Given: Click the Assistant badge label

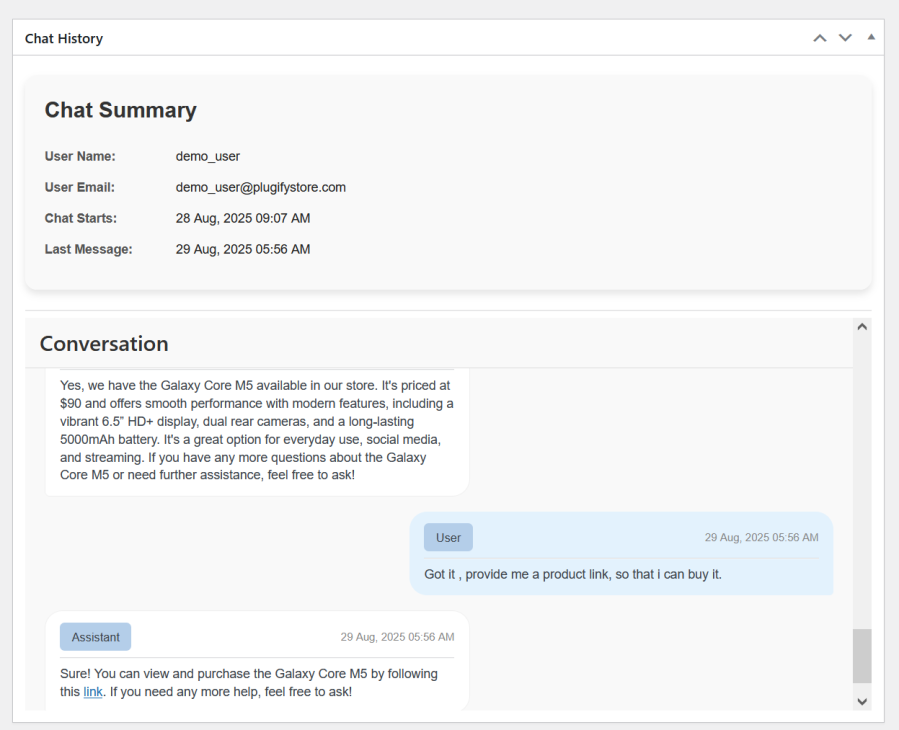Looking at the screenshot, I should pyautogui.click(x=95, y=637).
